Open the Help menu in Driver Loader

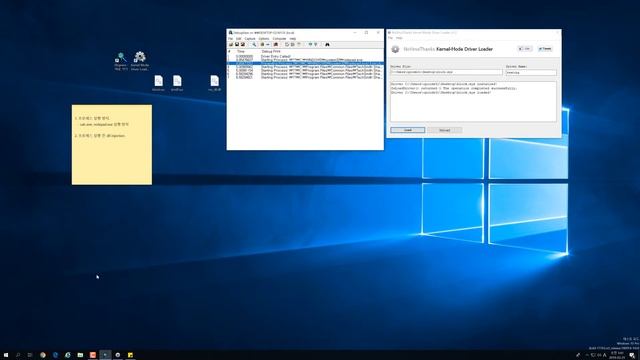coord(399,38)
